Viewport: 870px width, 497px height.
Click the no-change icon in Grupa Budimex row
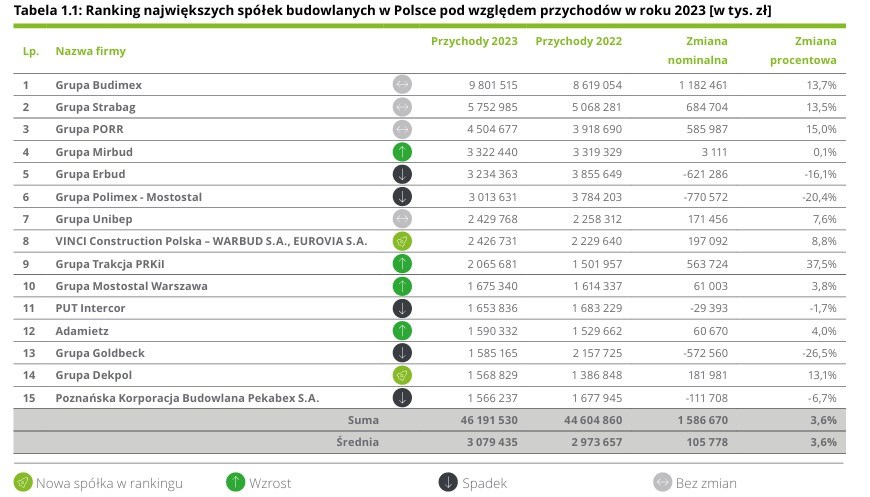[402, 84]
